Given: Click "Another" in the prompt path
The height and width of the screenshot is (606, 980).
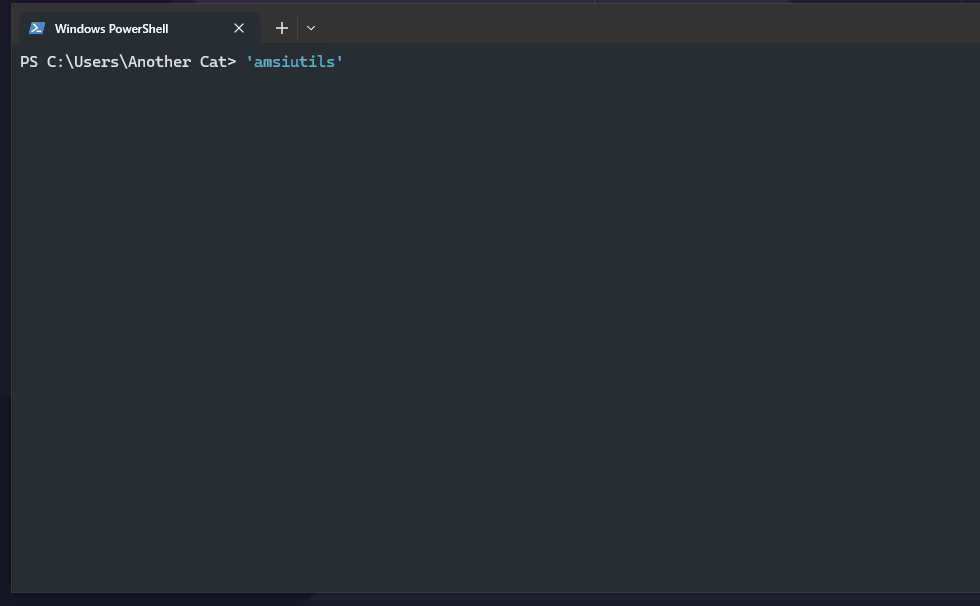Looking at the screenshot, I should coord(159,62).
